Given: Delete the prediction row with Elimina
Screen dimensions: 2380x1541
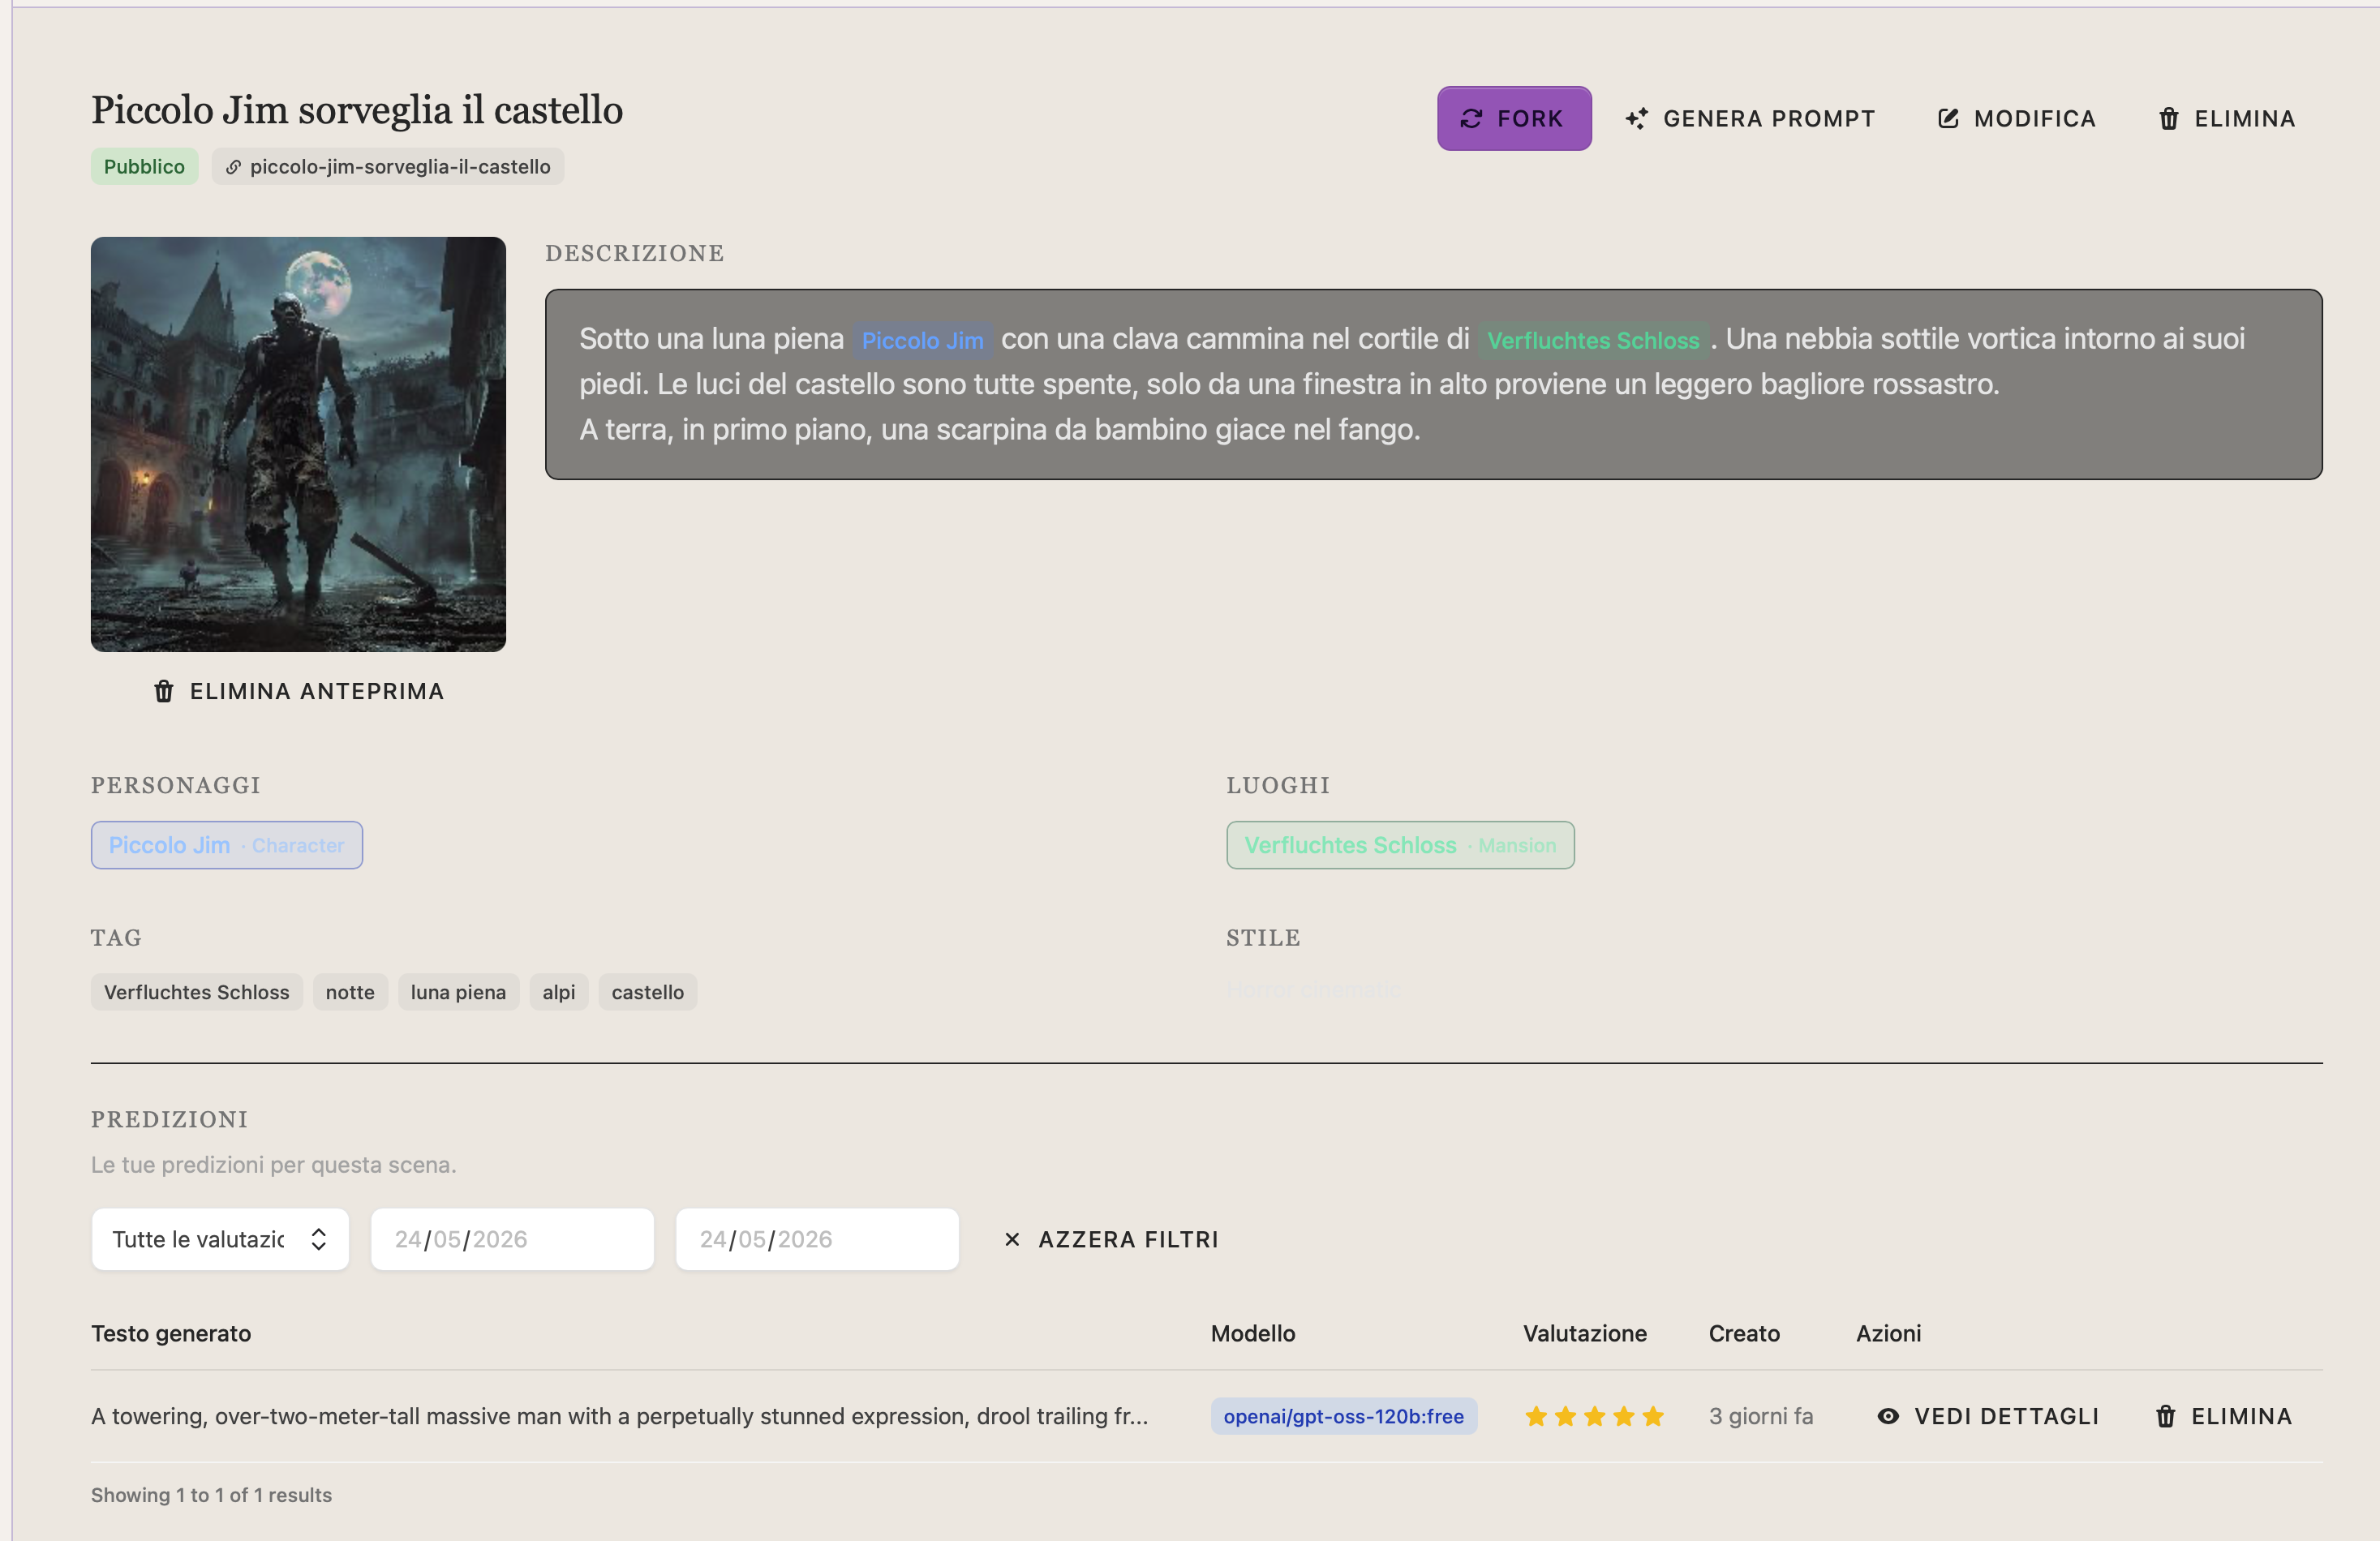Looking at the screenshot, I should (x=2223, y=1416).
